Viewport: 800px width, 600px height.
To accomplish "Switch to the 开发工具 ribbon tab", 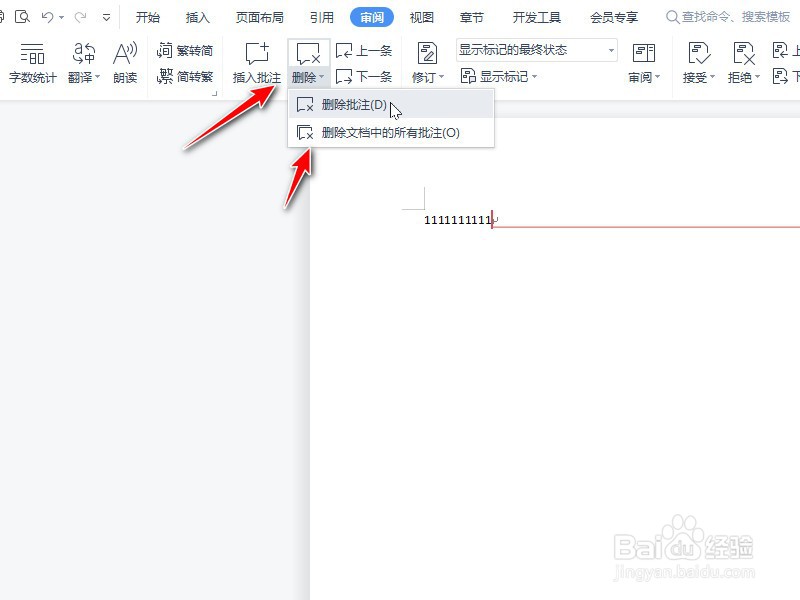I will tap(537, 16).
